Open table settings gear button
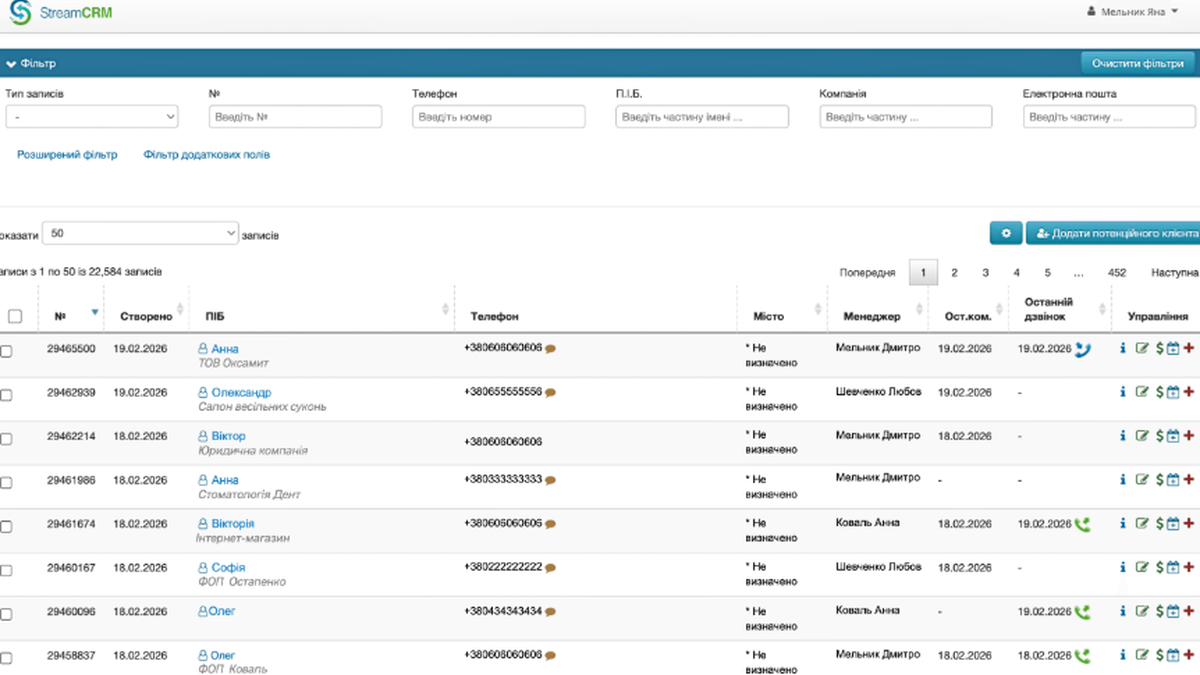This screenshot has width=1200, height=675. 1006,233
